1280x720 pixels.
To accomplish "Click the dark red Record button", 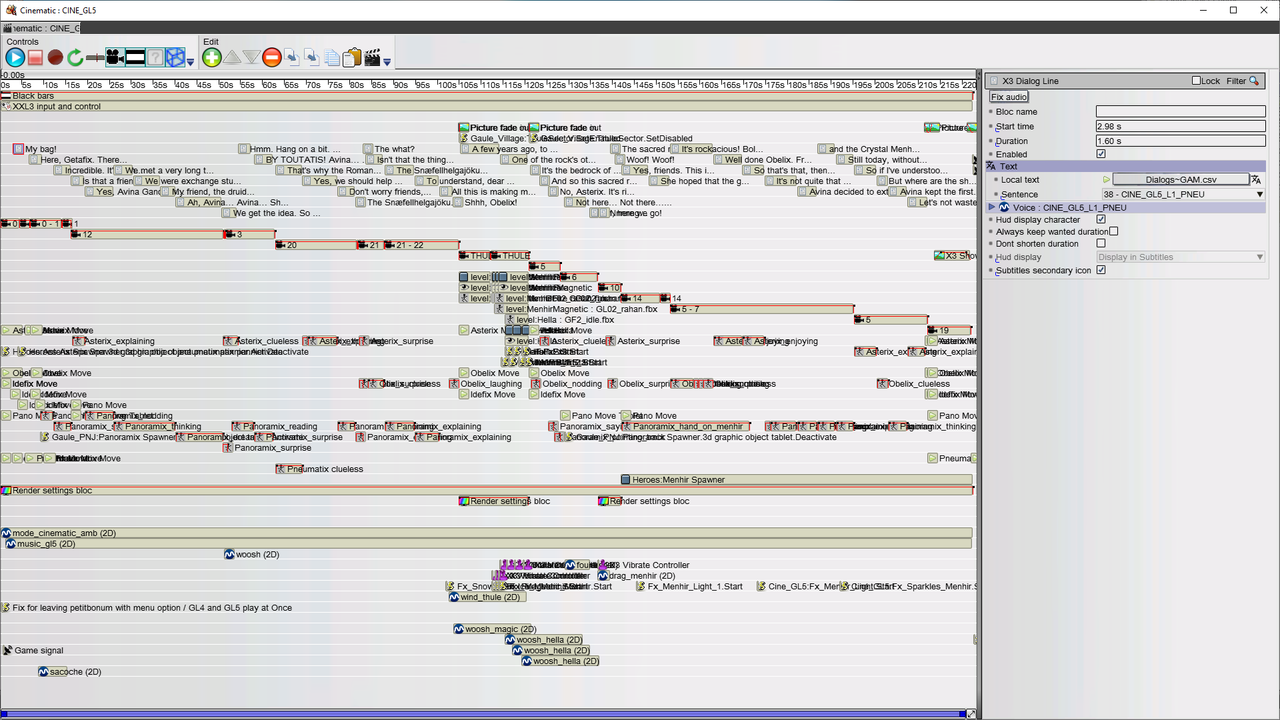I will 55,58.
